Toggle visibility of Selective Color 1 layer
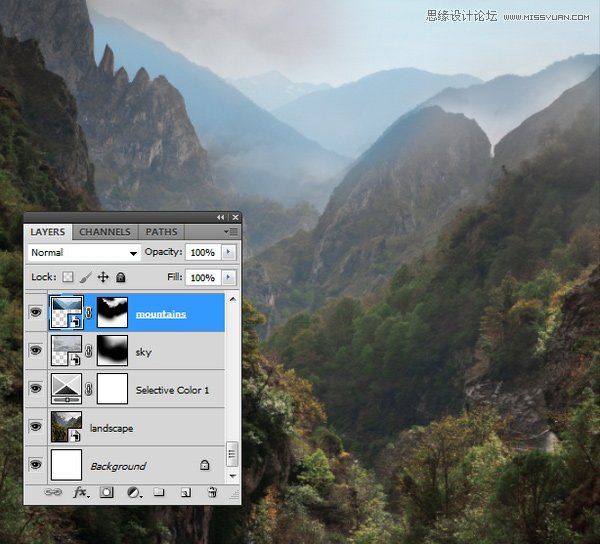 pyautogui.click(x=36, y=389)
